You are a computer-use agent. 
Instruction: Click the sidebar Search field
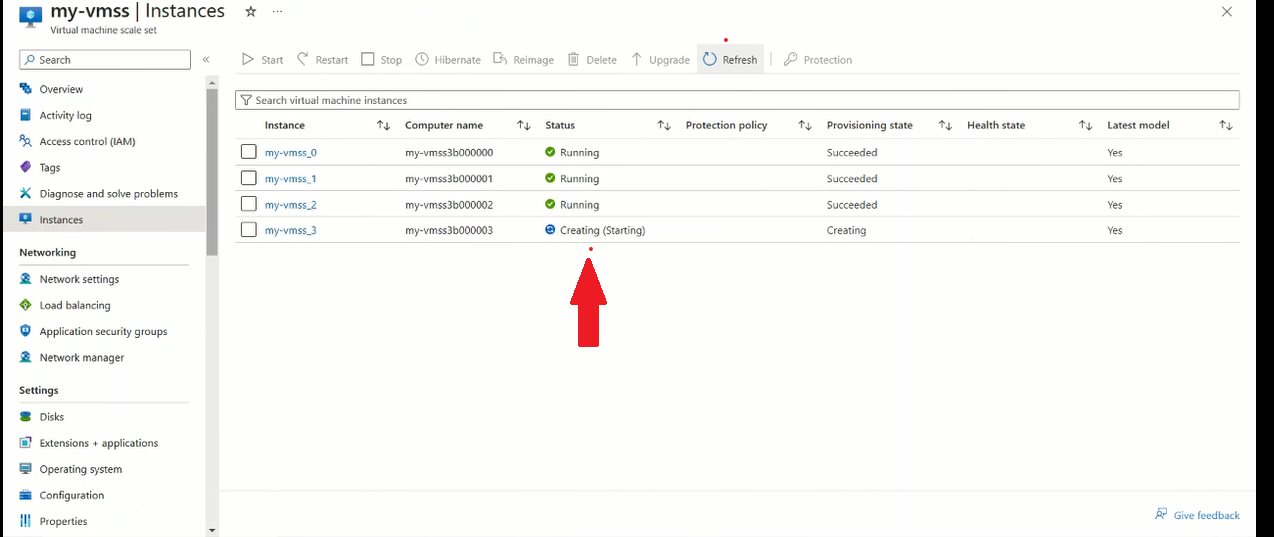click(x=105, y=60)
